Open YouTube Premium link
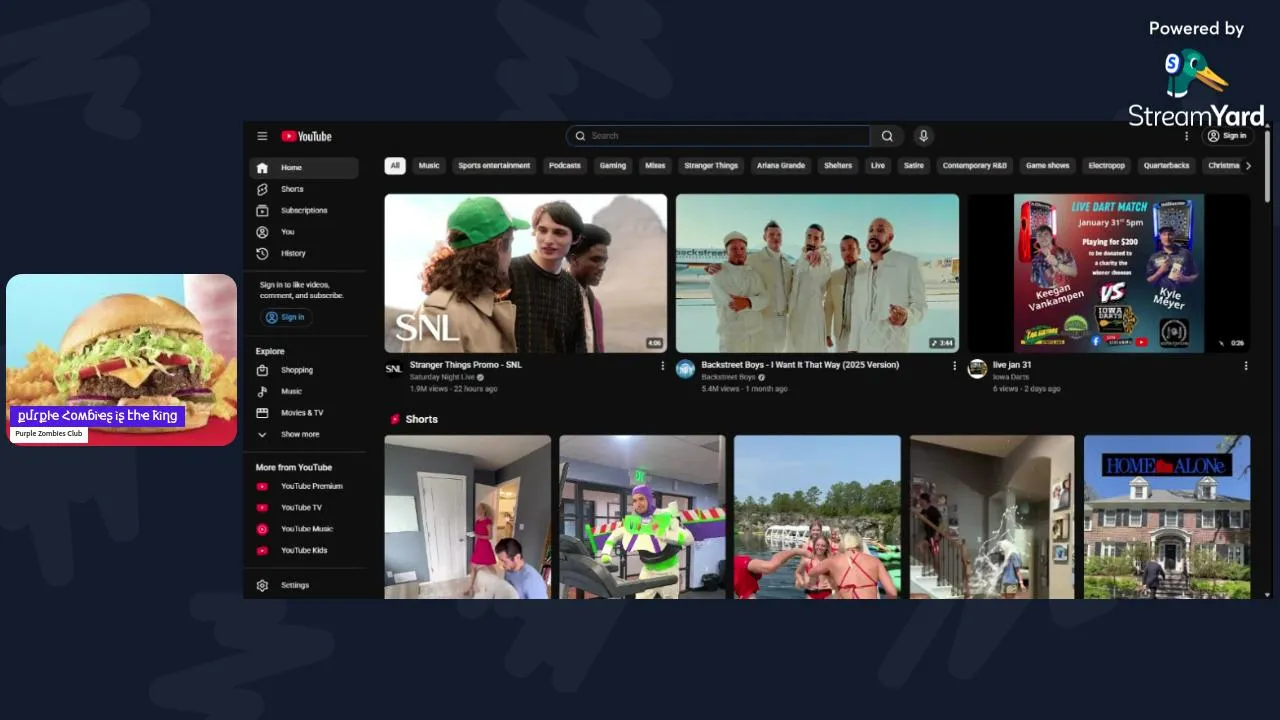The width and height of the screenshot is (1280, 720). pos(304,486)
